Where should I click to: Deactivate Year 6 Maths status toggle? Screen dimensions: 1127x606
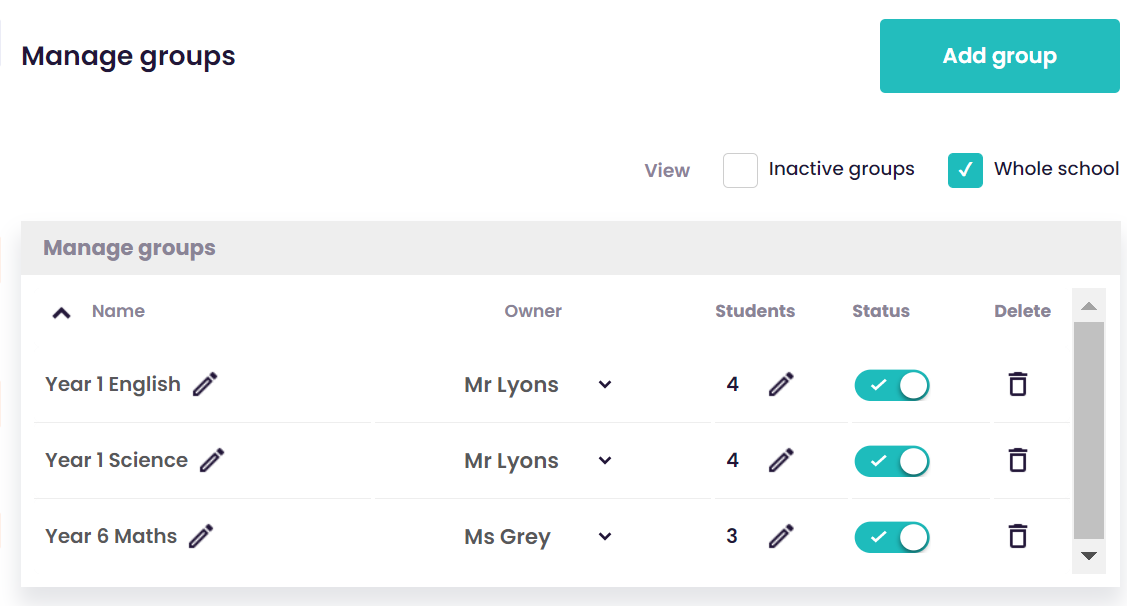[892, 538]
